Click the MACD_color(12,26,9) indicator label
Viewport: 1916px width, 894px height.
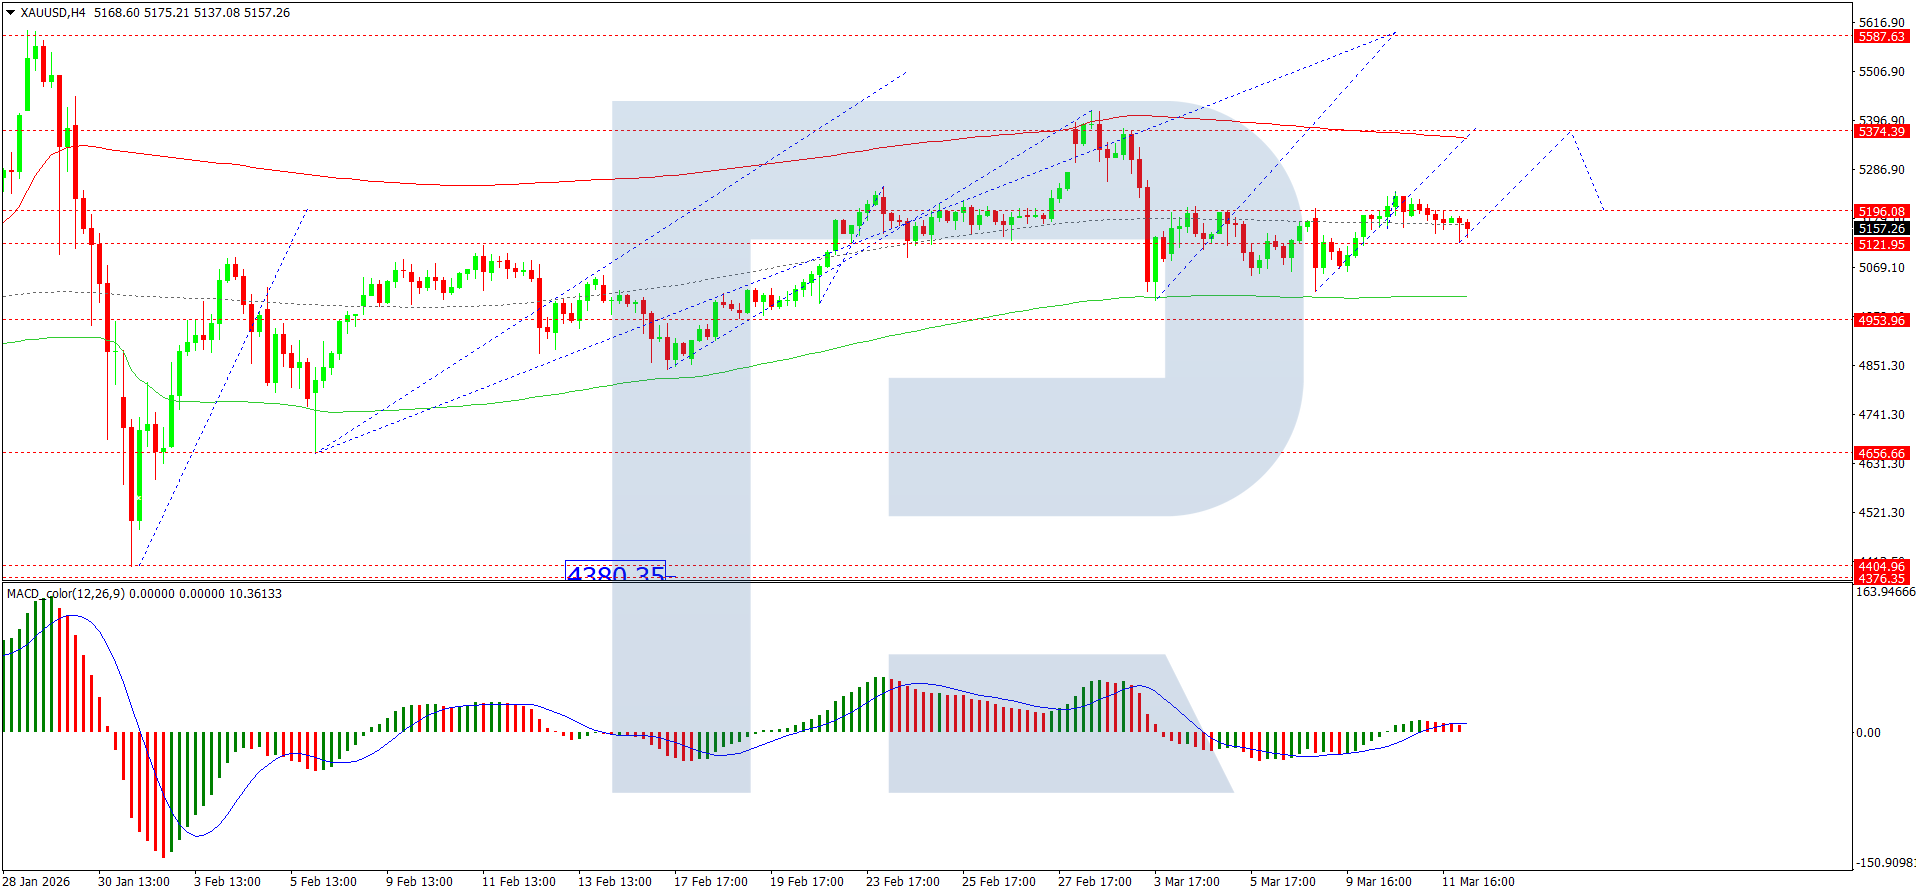[x=65, y=594]
